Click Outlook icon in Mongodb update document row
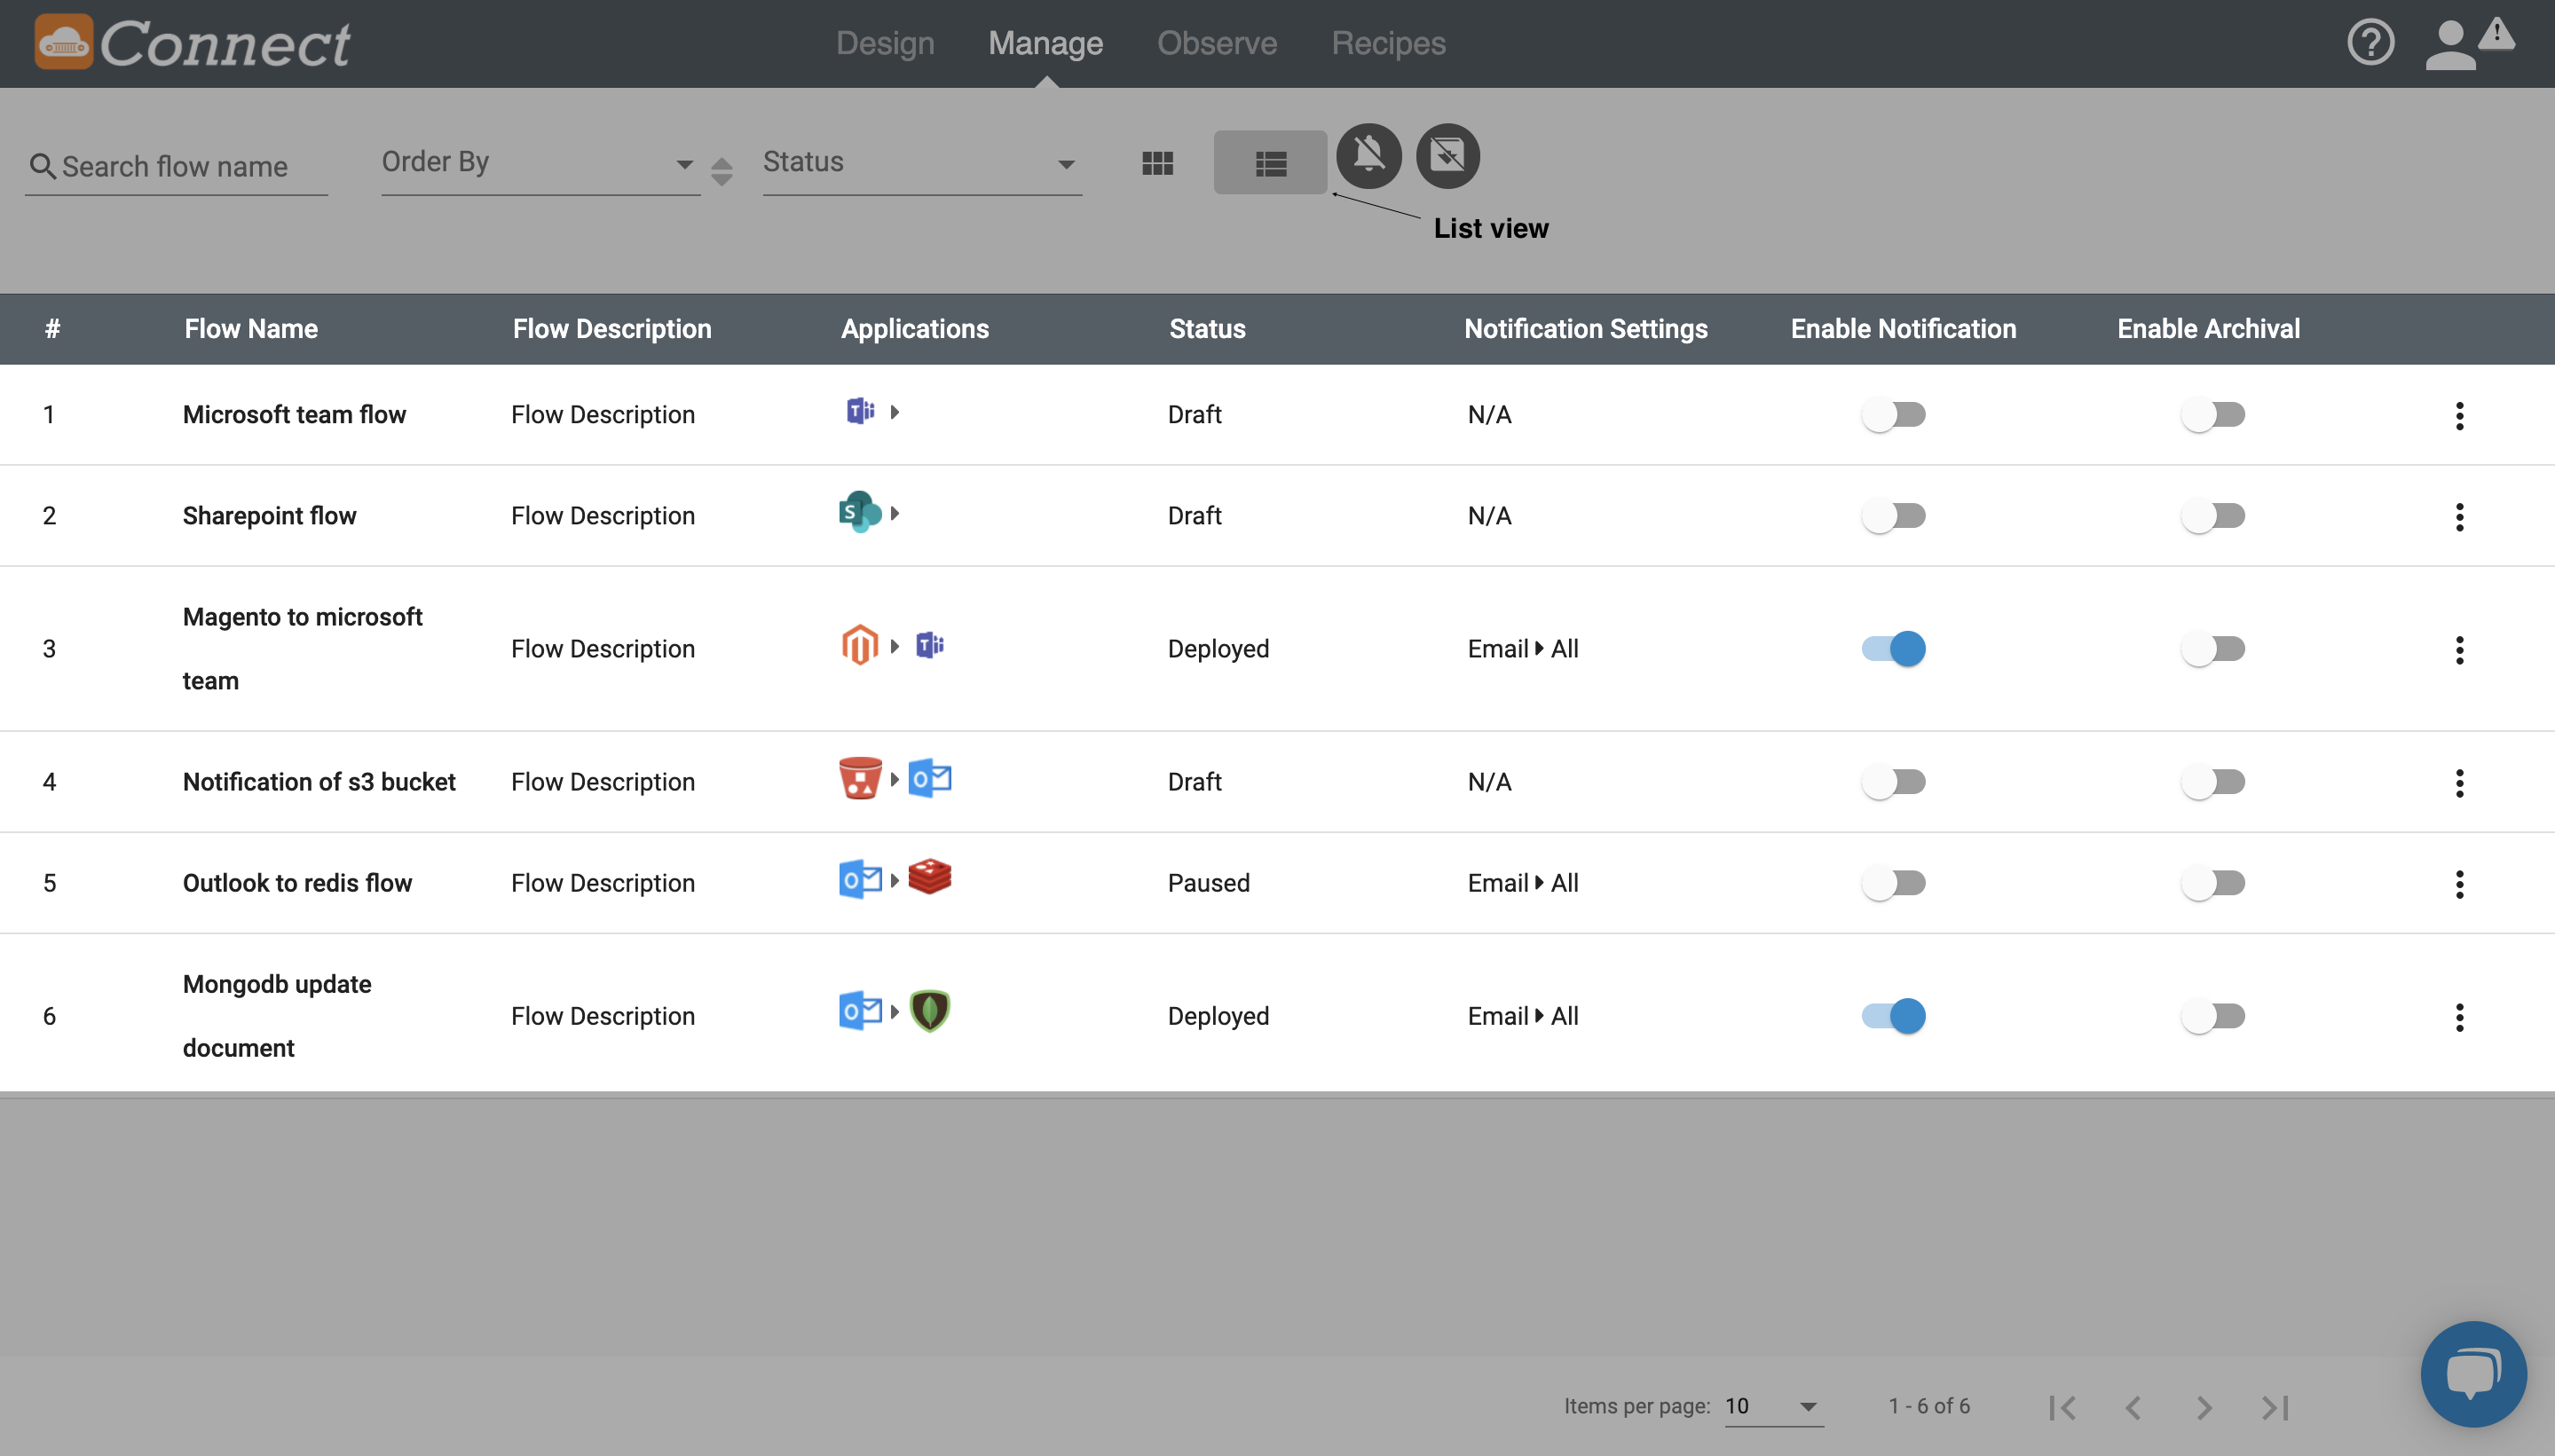The width and height of the screenshot is (2555, 1456). point(860,1011)
